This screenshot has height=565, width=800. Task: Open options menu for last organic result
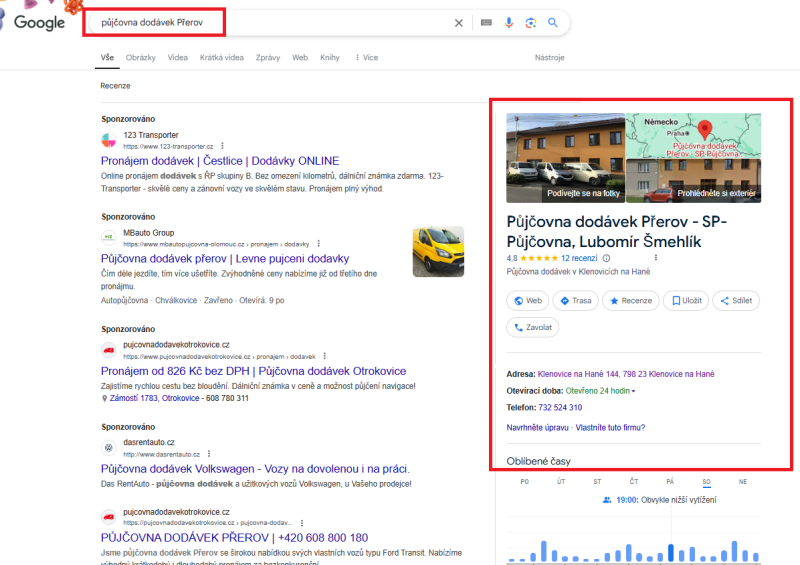(x=302, y=523)
